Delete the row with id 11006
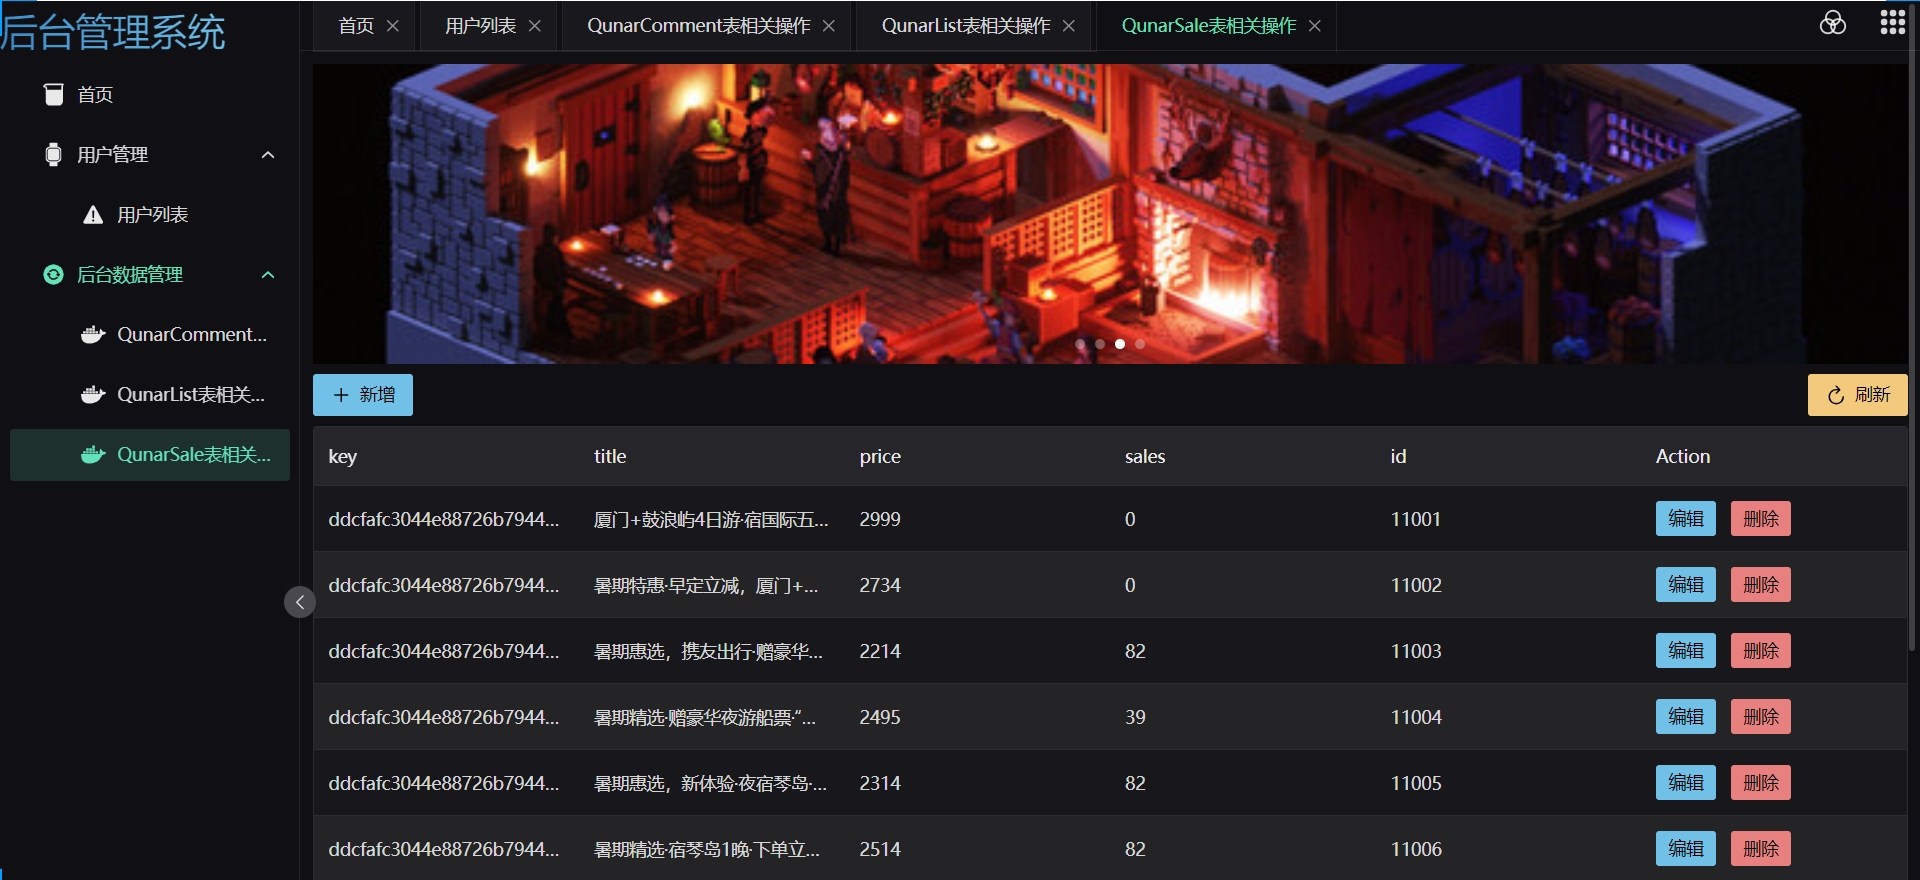The width and height of the screenshot is (1920, 880). pos(1761,849)
